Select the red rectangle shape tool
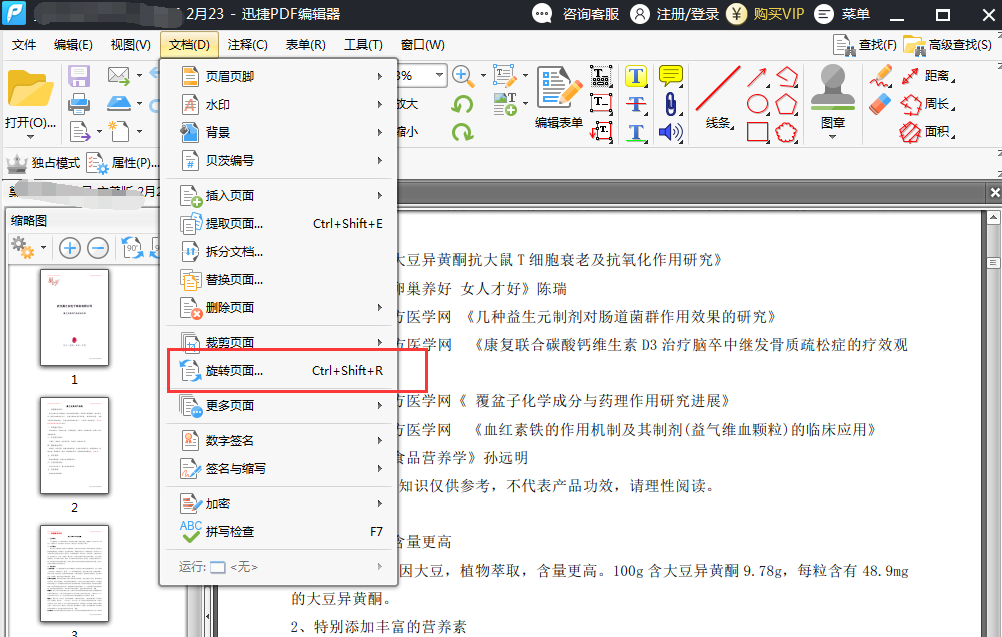This screenshot has height=637, width=1002. pos(757,132)
